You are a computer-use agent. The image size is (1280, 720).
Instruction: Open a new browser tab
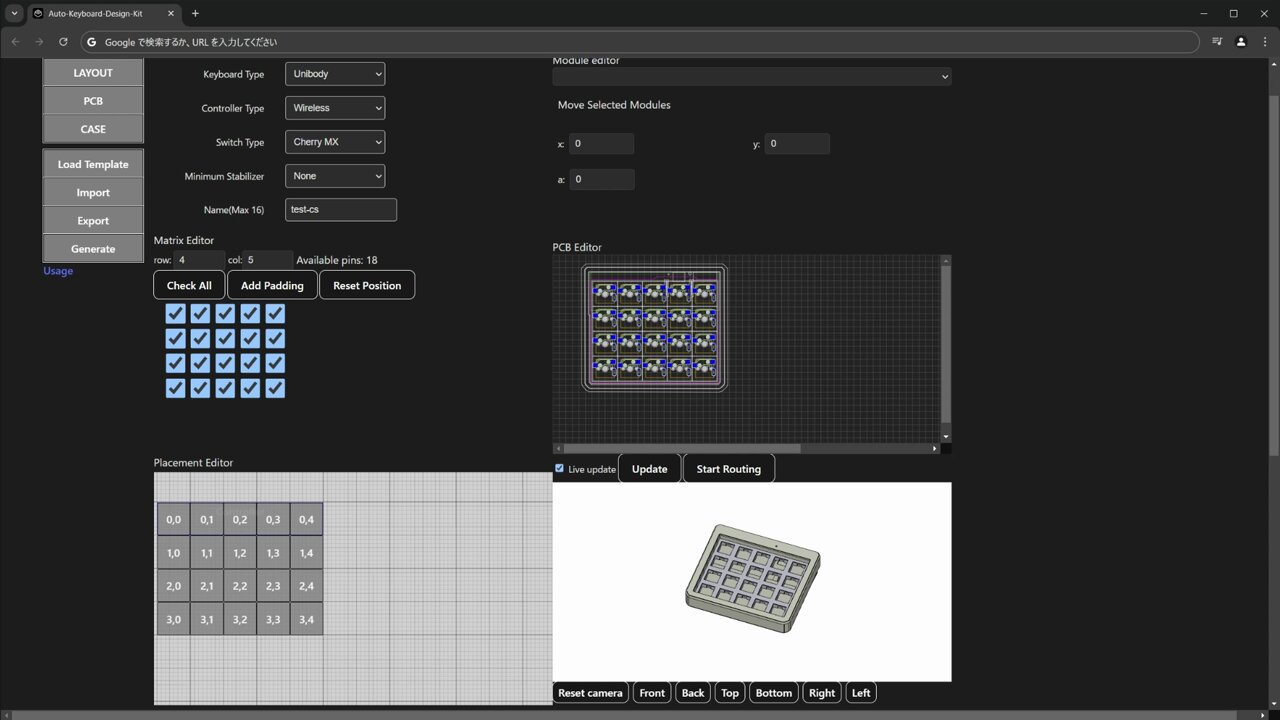[195, 14]
